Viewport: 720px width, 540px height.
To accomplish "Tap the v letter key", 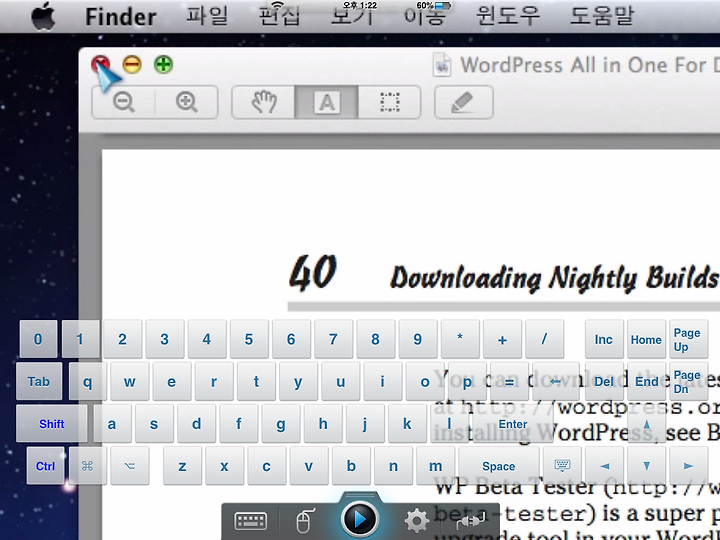I will click(x=309, y=466).
